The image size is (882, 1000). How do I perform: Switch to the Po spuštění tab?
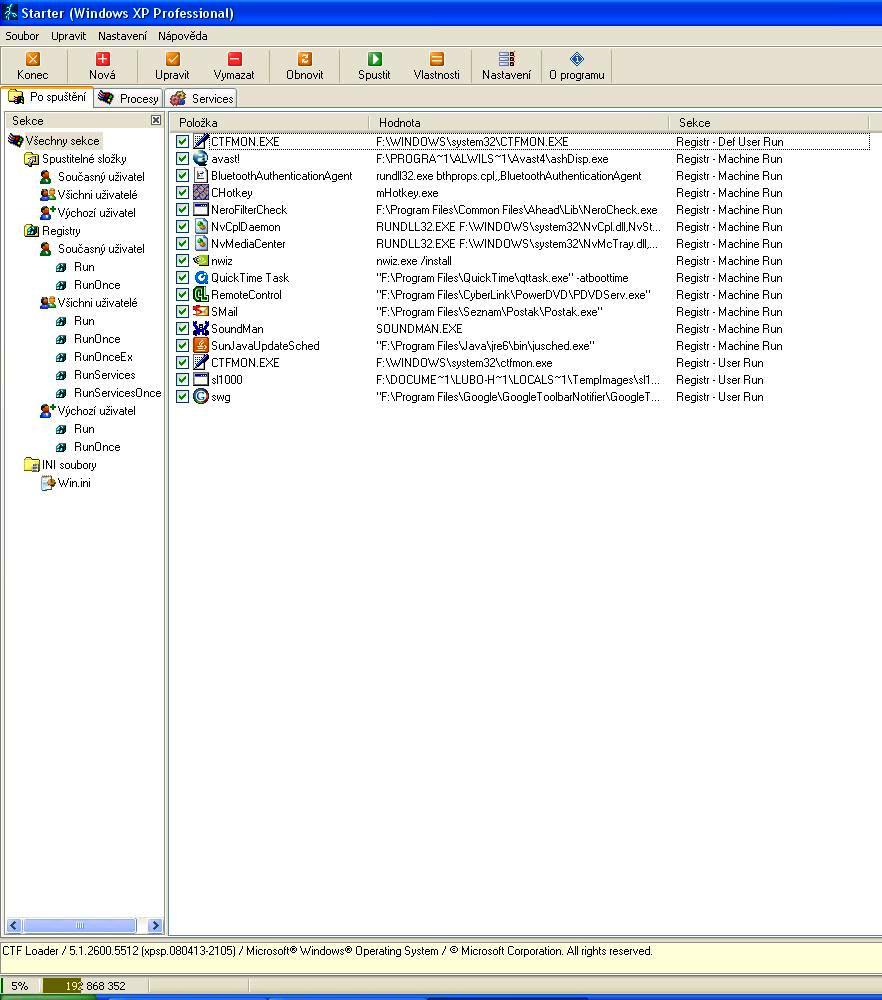click(47, 97)
